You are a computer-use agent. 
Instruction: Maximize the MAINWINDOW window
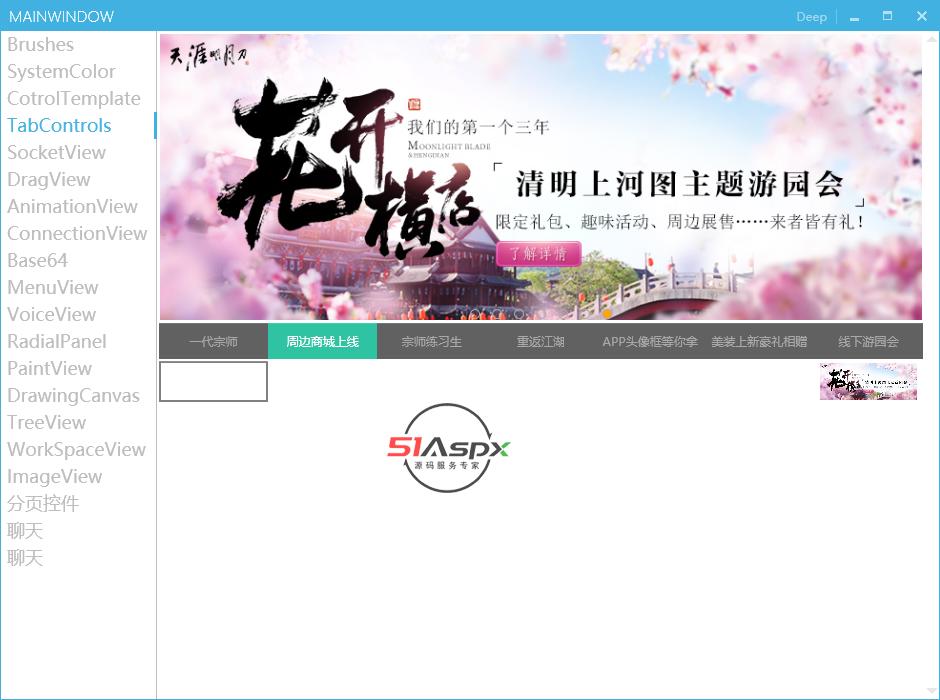click(x=887, y=16)
